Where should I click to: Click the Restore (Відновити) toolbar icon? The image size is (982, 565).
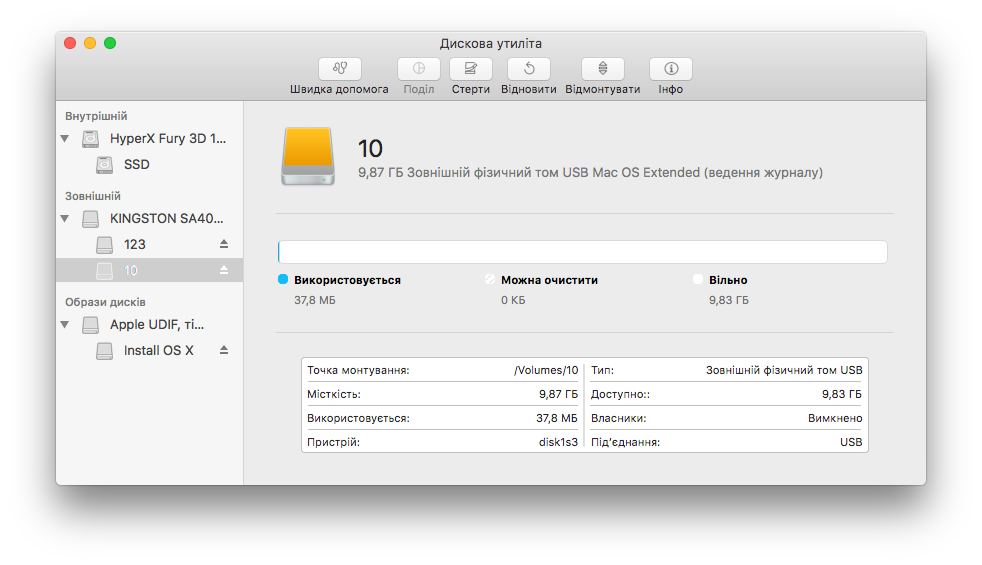tap(529, 69)
